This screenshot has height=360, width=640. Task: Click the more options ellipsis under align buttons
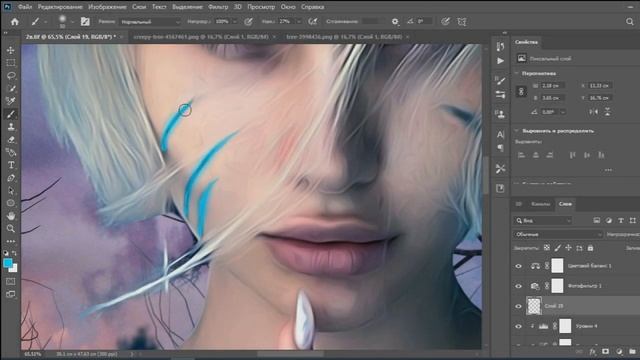pos(608,170)
